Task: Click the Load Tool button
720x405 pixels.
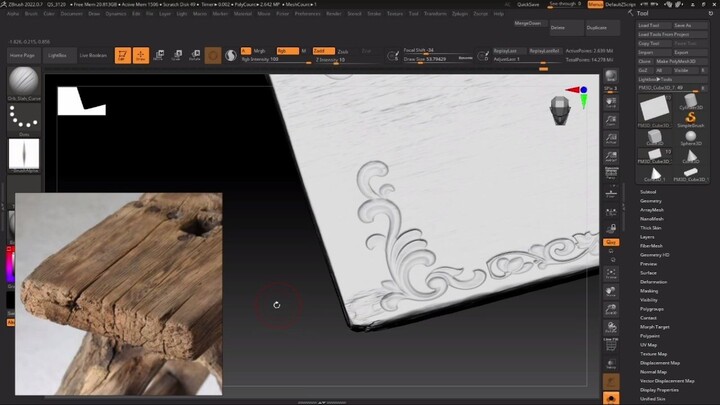Action: (654, 25)
